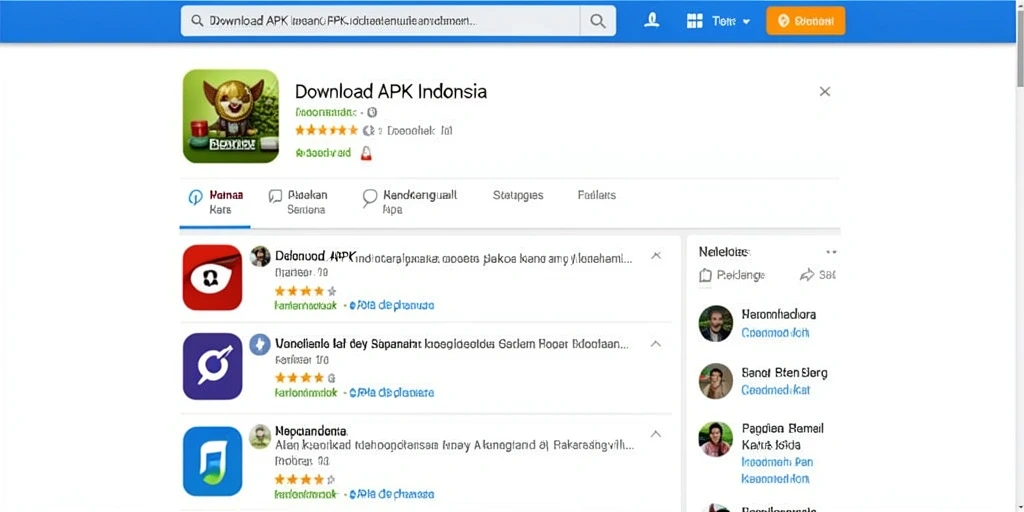
Task: Click the link under Haronnhadiora
Action: point(775,332)
